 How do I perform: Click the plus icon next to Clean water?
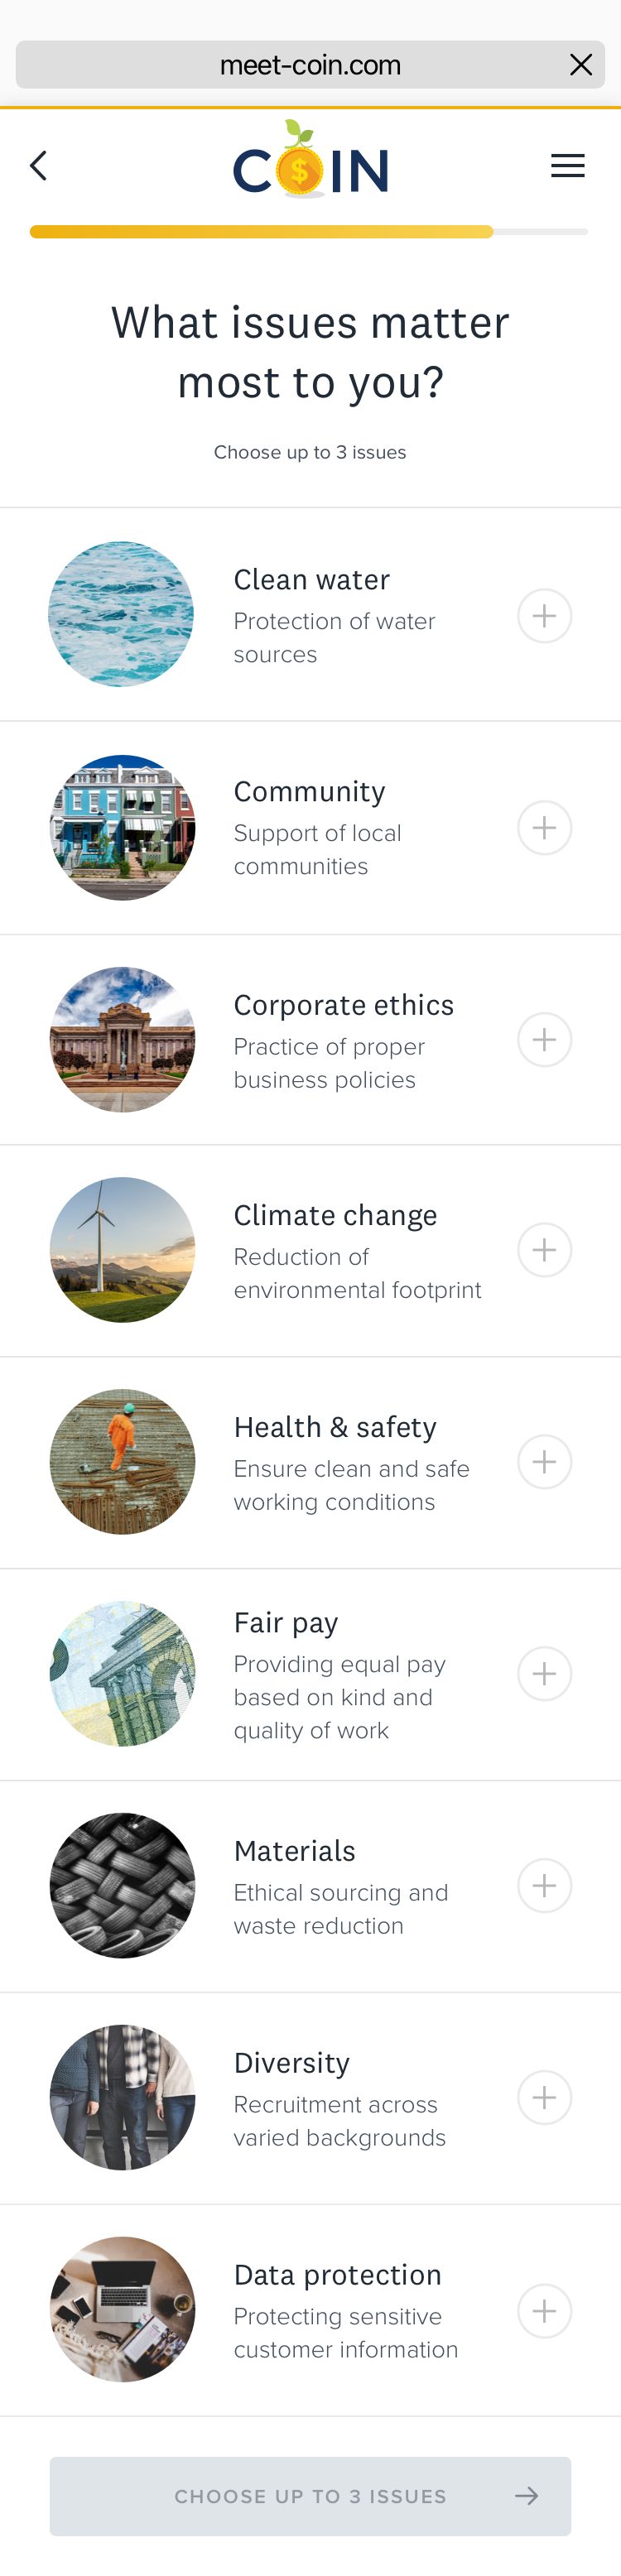544,615
